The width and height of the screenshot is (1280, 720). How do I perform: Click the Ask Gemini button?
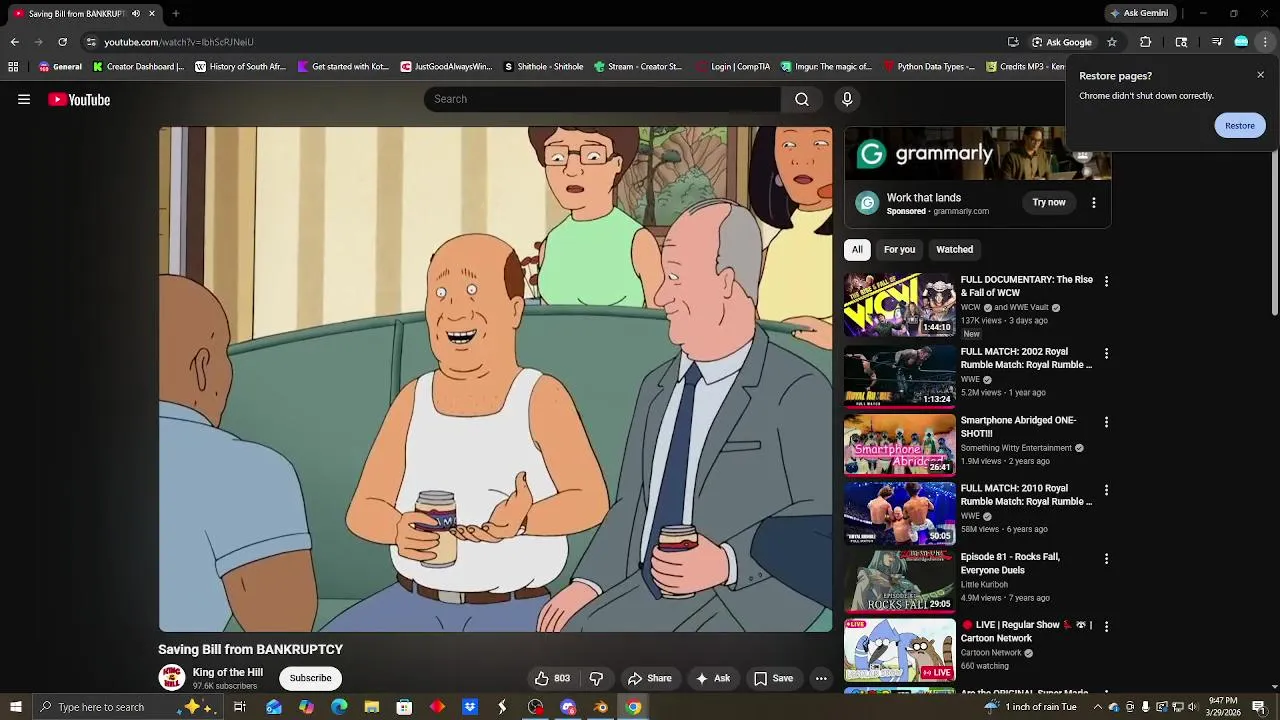(x=1138, y=13)
